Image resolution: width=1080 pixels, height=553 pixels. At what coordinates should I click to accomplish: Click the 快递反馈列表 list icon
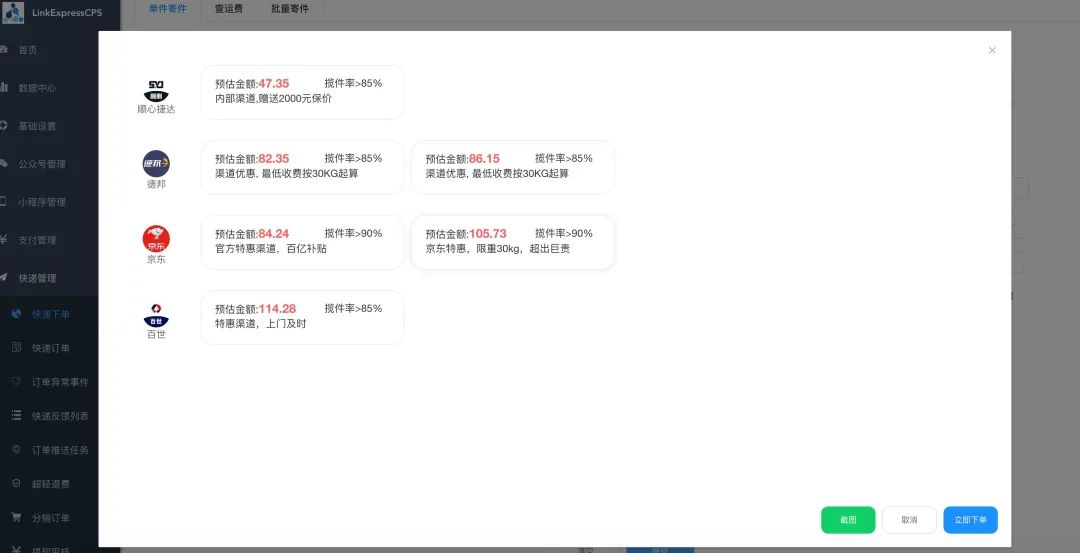coord(17,416)
